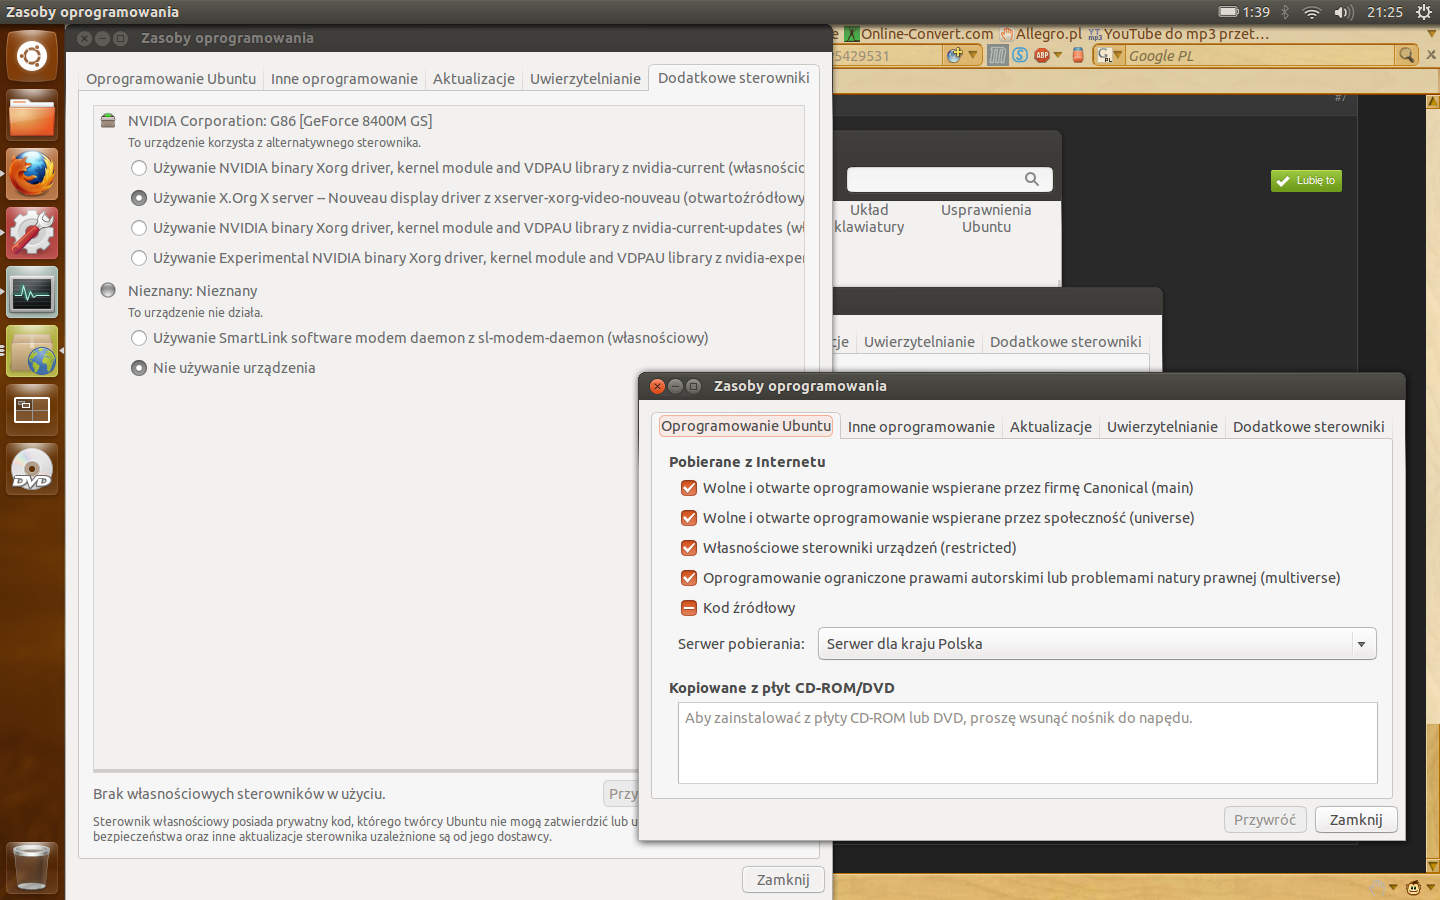The width and height of the screenshot is (1440, 900).
Task: Click Zamknij in the driver-list window
Action: (x=783, y=880)
